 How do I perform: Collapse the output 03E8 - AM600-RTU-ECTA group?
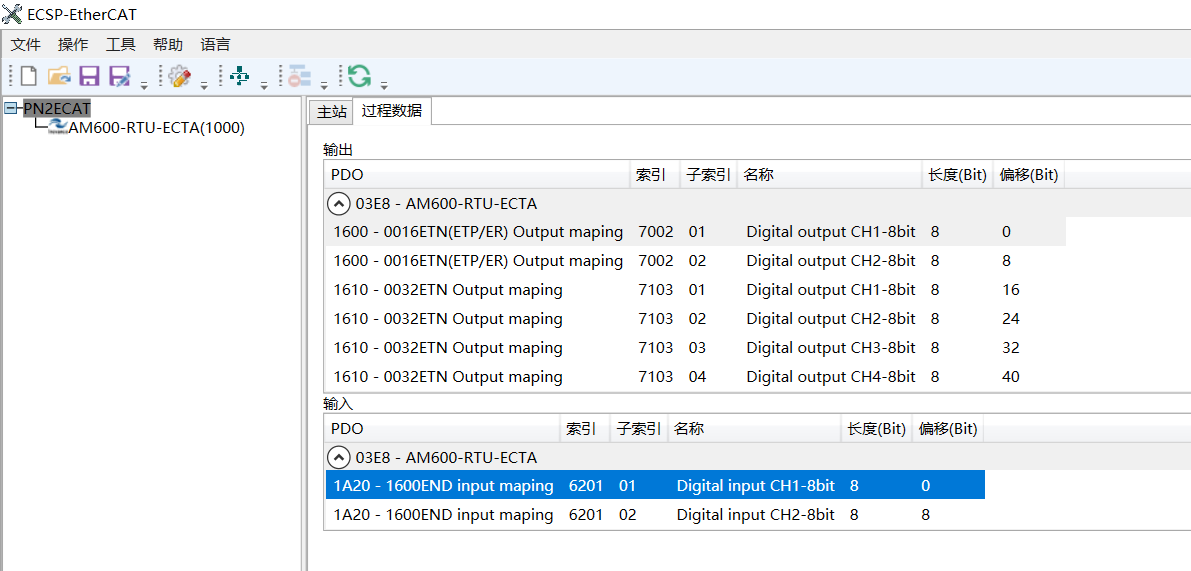coord(339,204)
